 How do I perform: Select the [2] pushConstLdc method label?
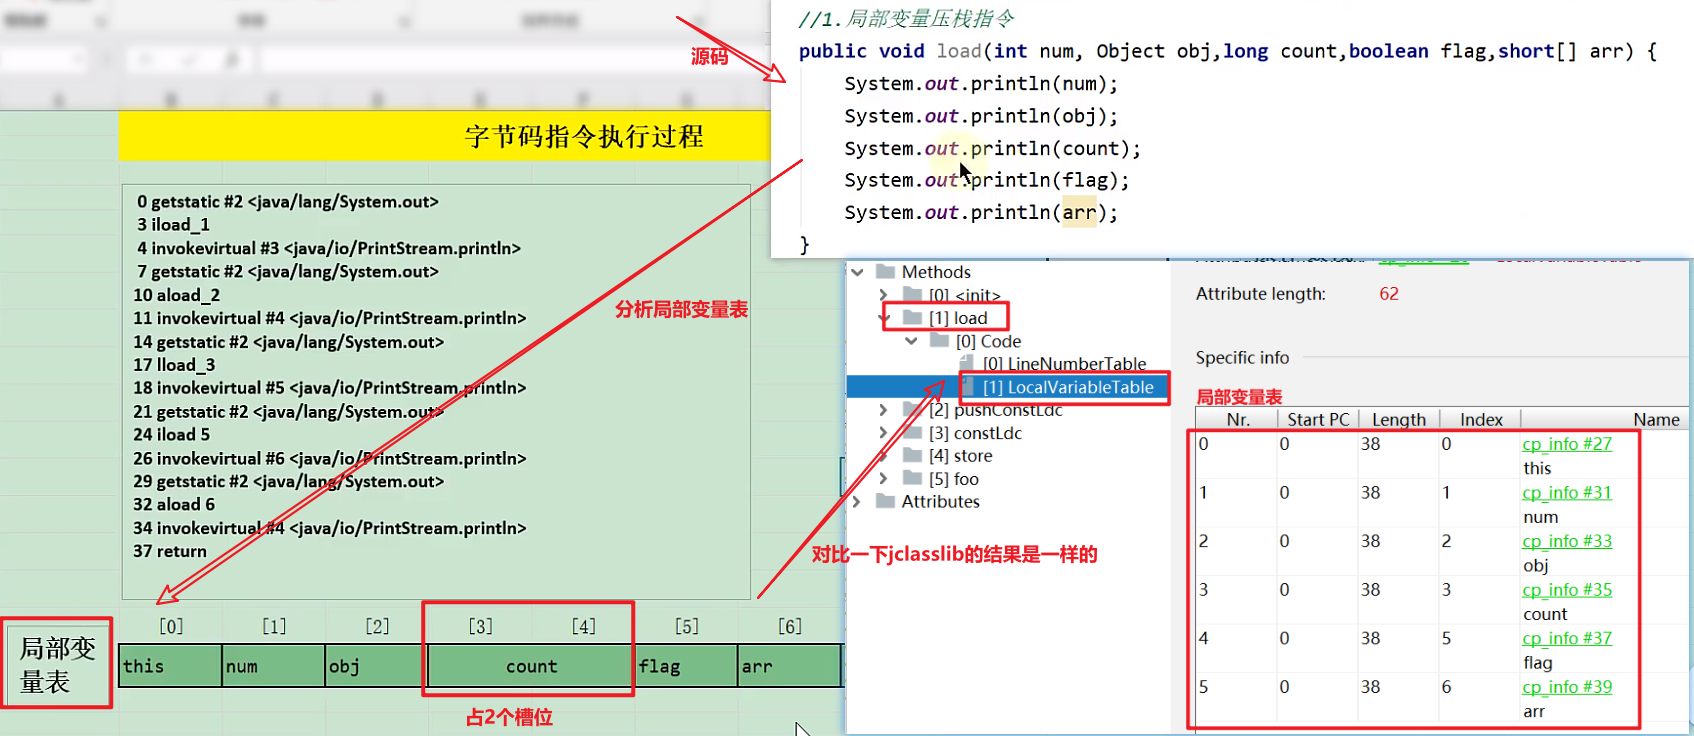tap(995, 410)
